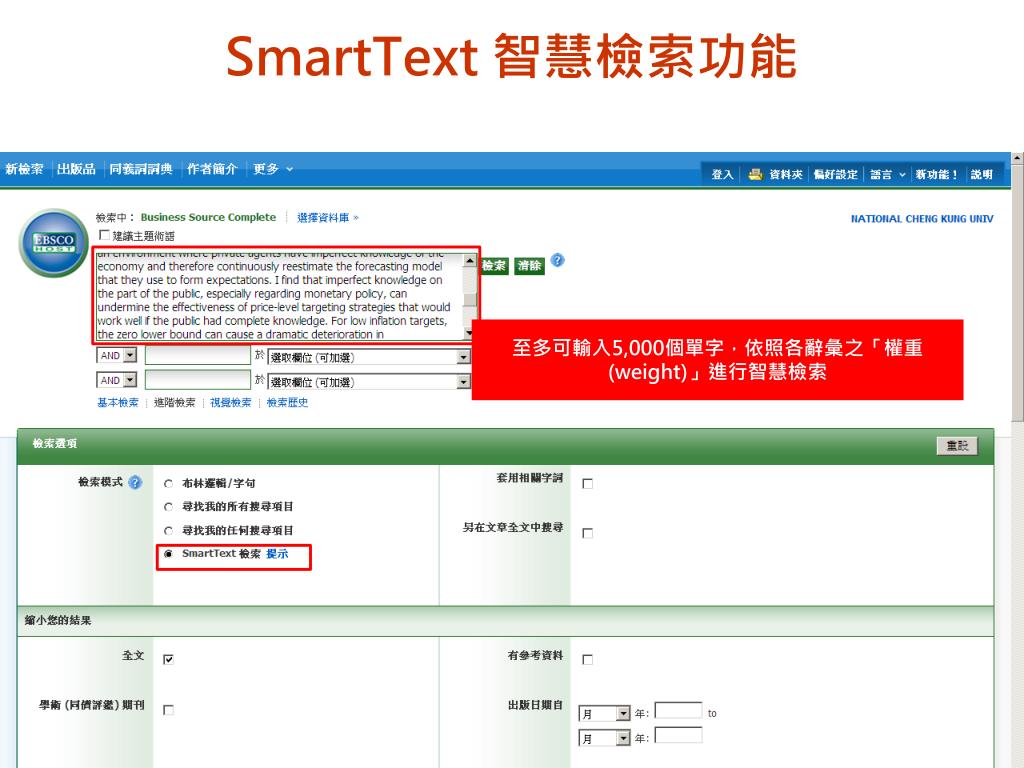Click the third search term field
The image size is (1024, 768).
point(198,380)
